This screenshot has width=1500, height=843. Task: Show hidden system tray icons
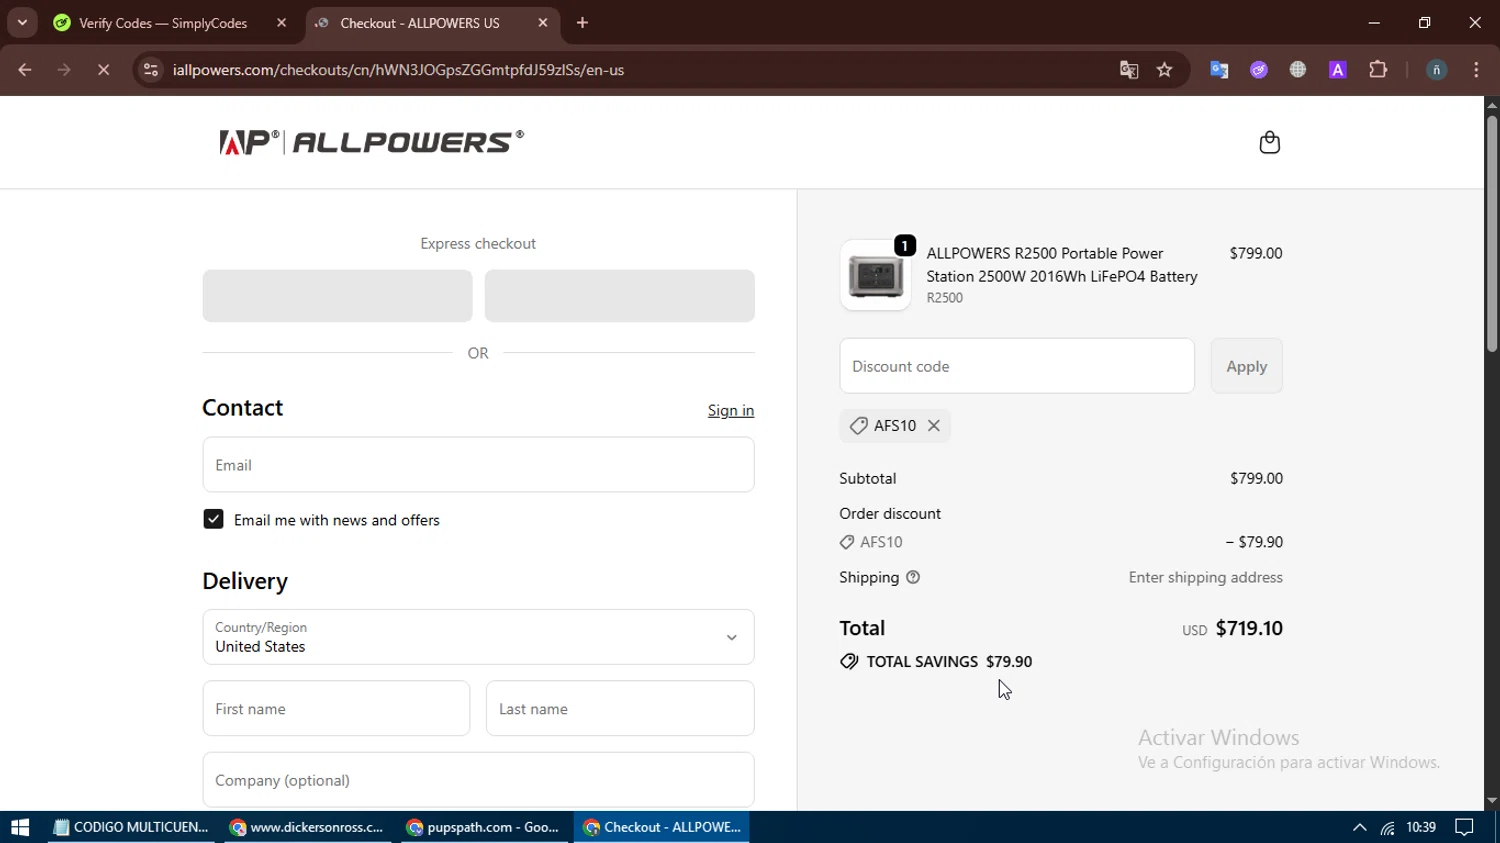pyautogui.click(x=1359, y=827)
